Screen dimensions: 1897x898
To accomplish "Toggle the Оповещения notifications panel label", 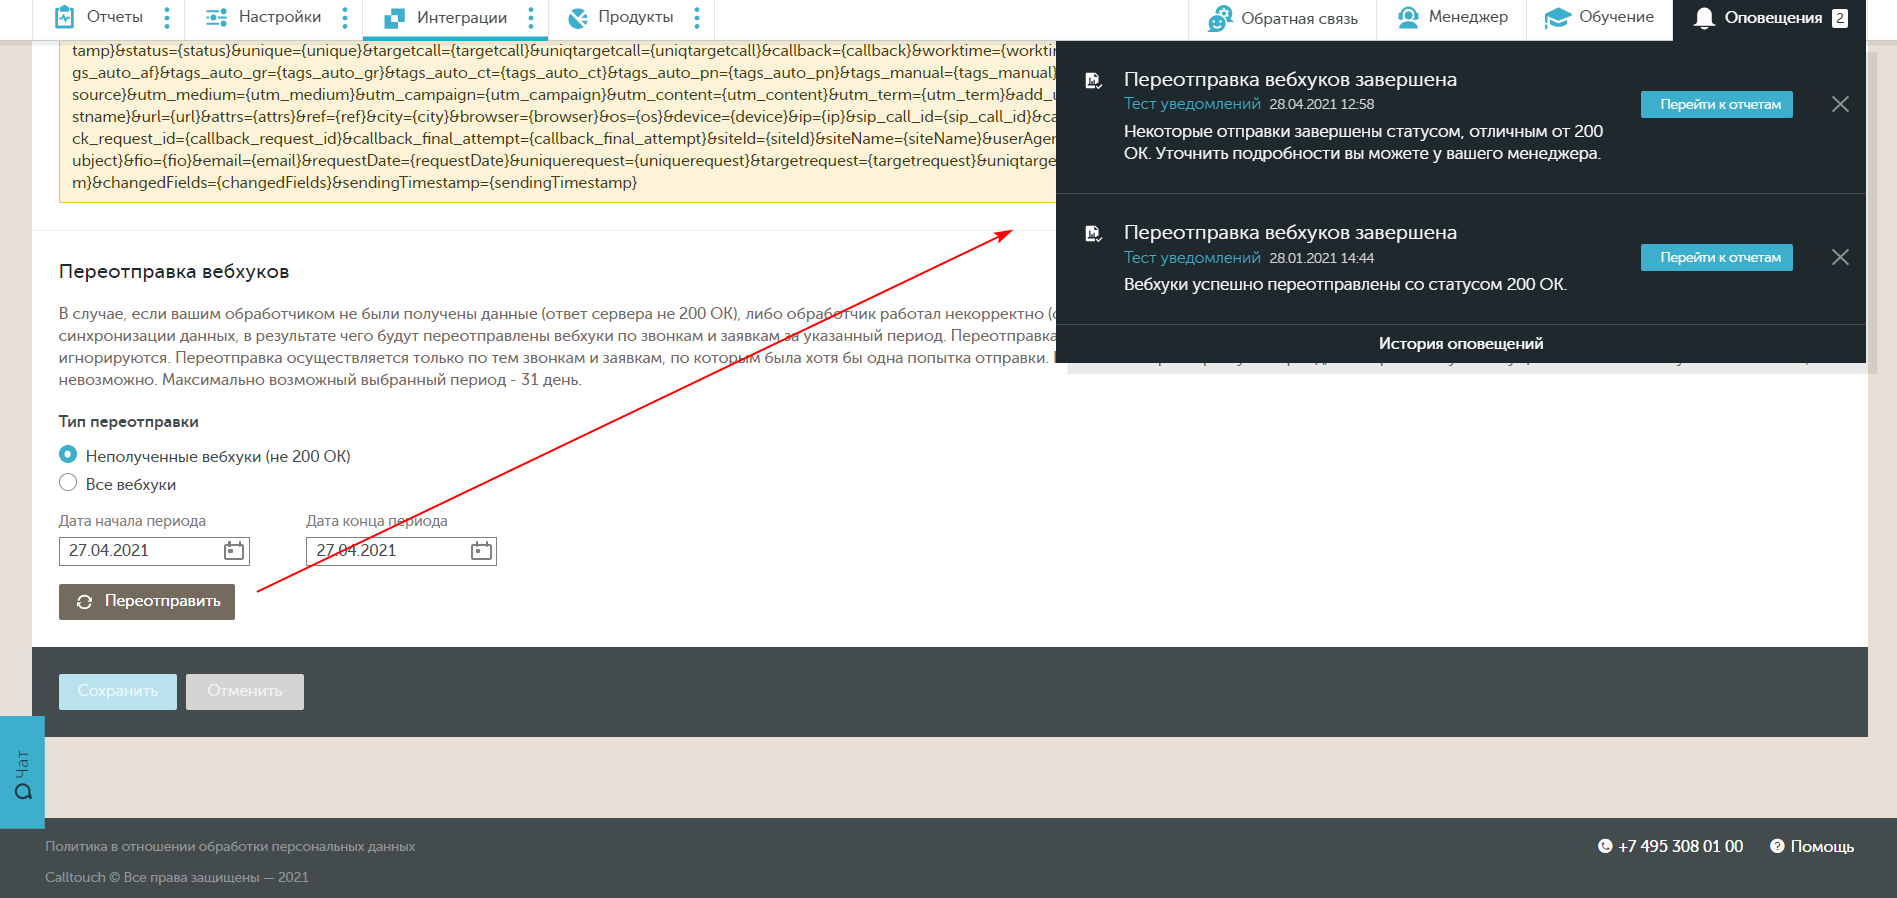I will click(x=1773, y=18).
